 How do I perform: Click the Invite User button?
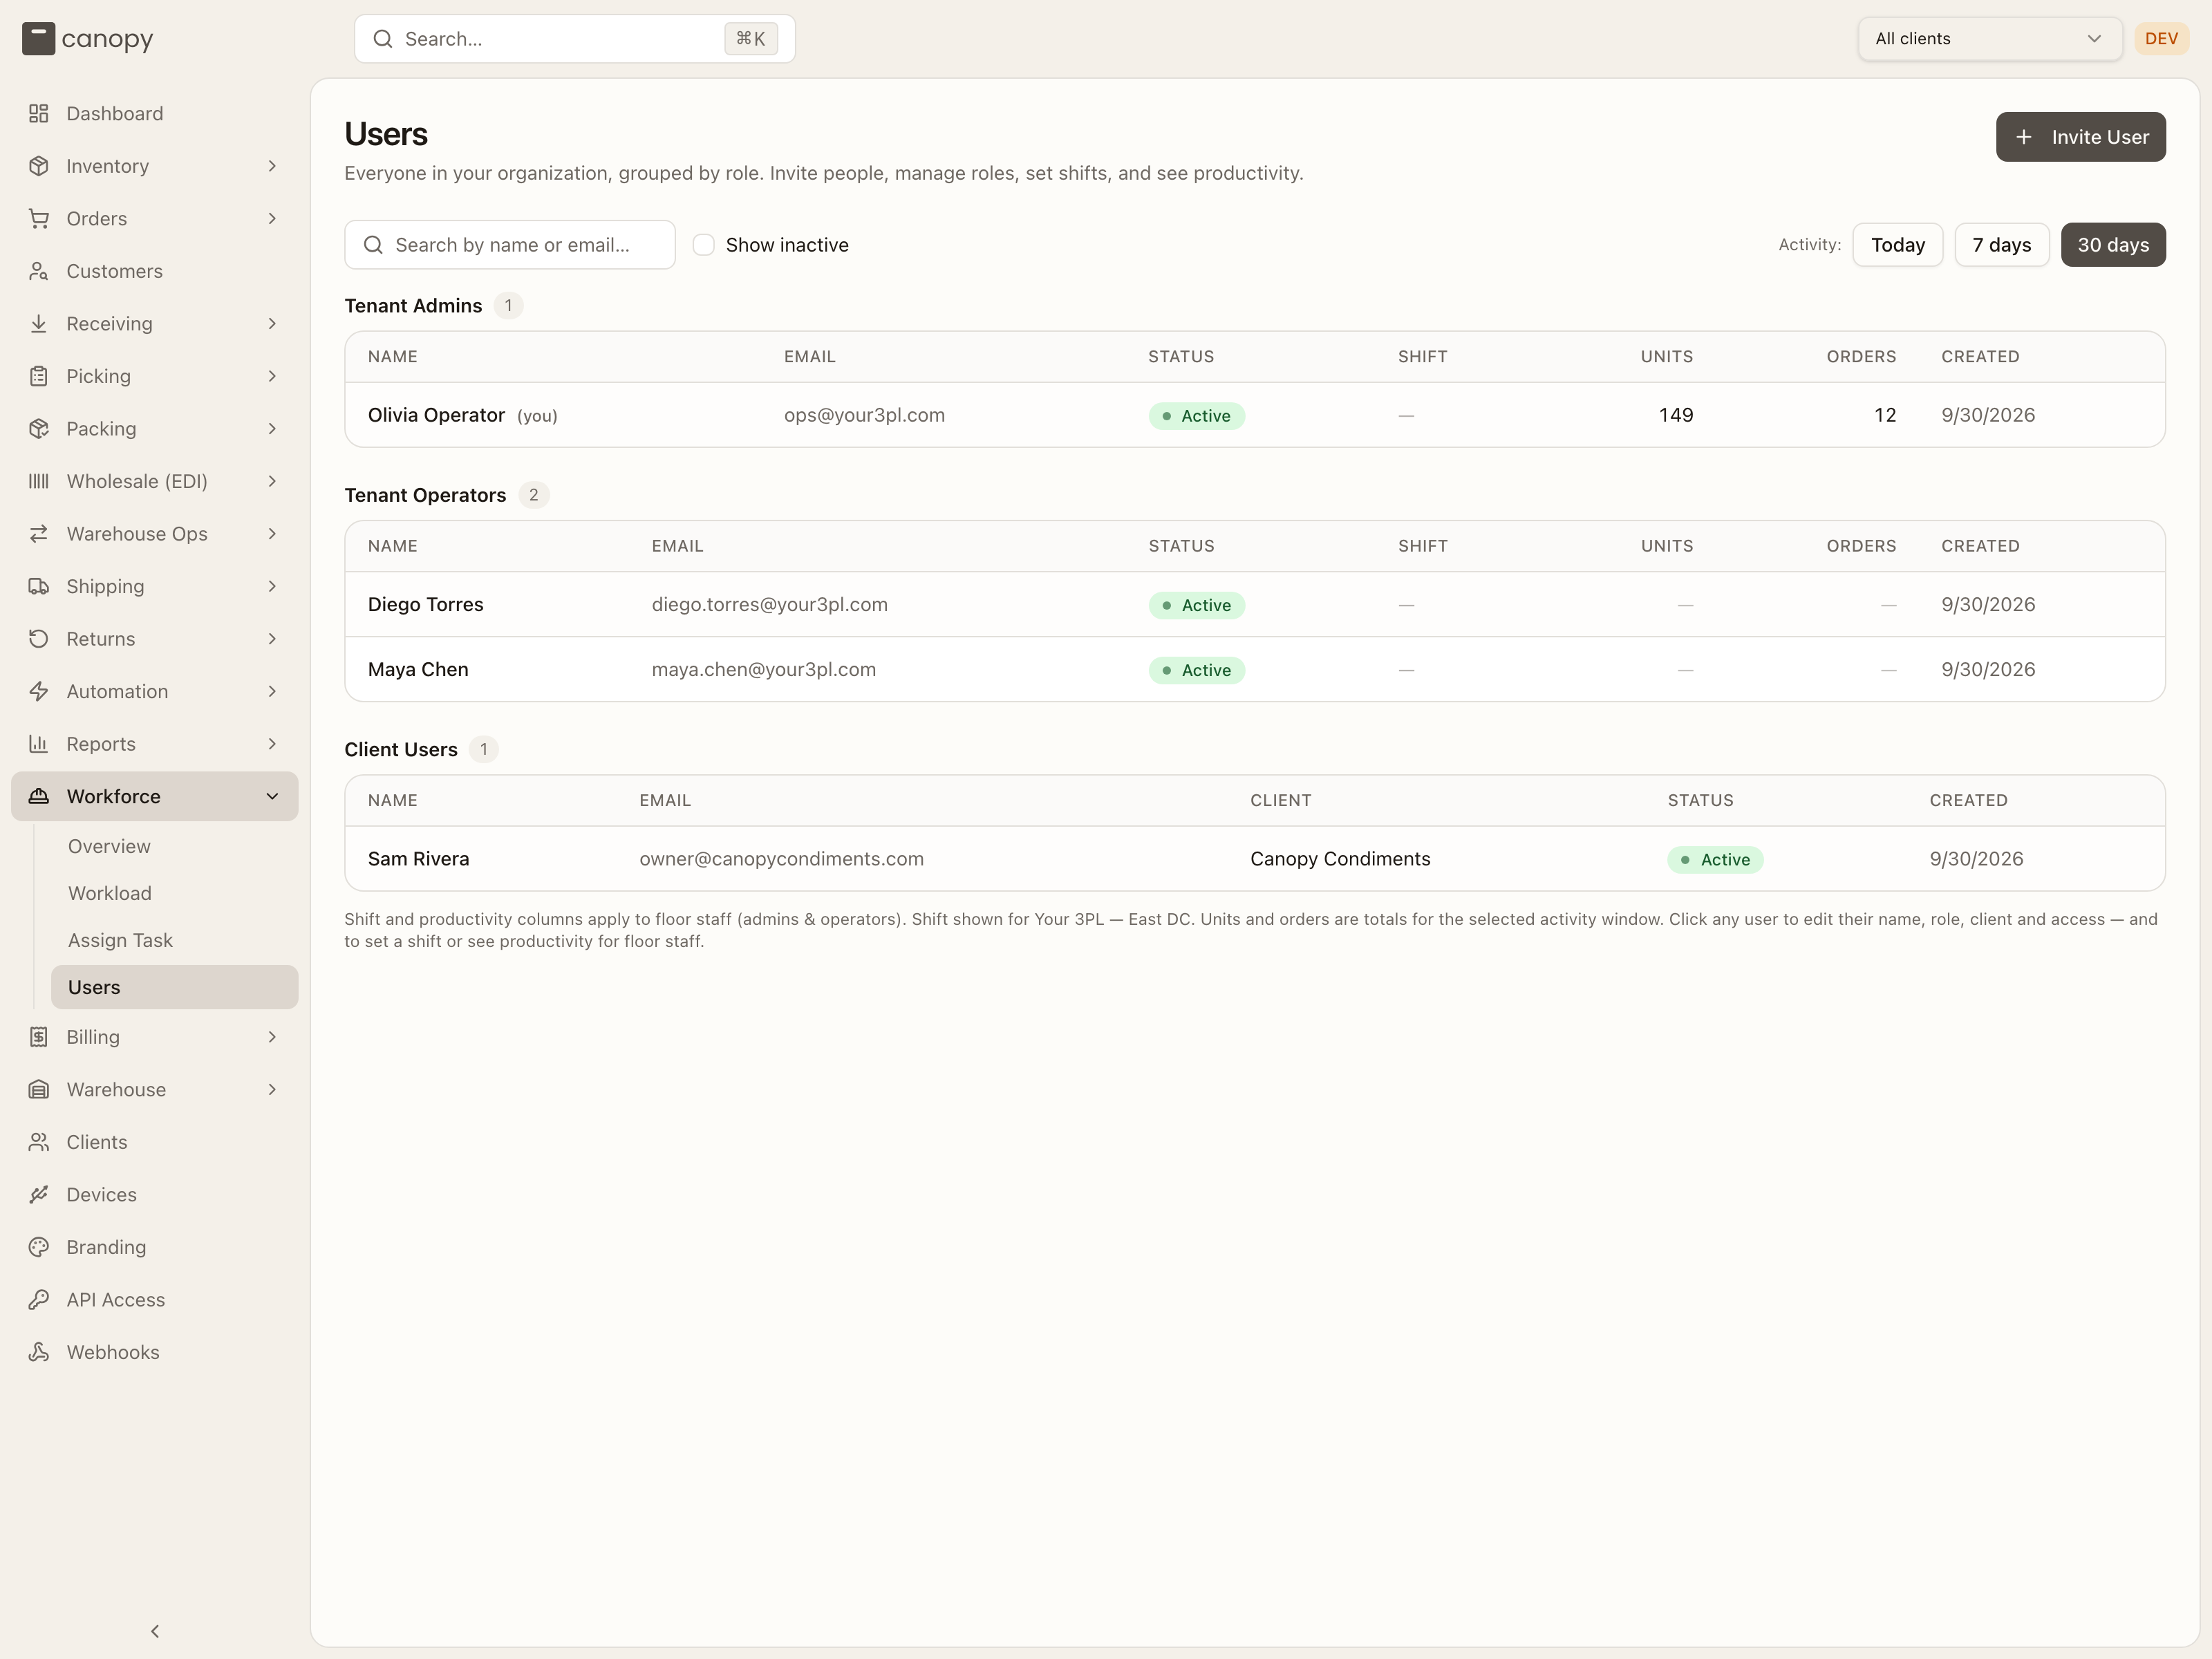2080,137
